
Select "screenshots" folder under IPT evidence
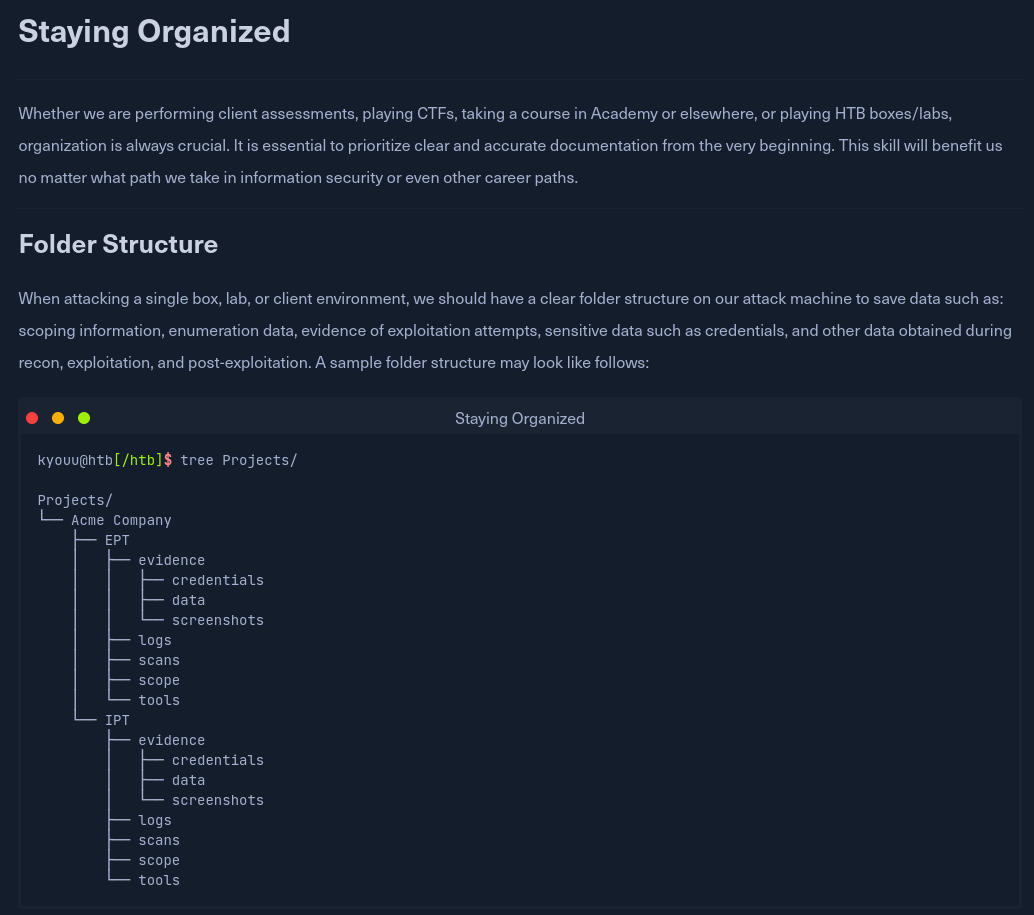click(x=217, y=800)
